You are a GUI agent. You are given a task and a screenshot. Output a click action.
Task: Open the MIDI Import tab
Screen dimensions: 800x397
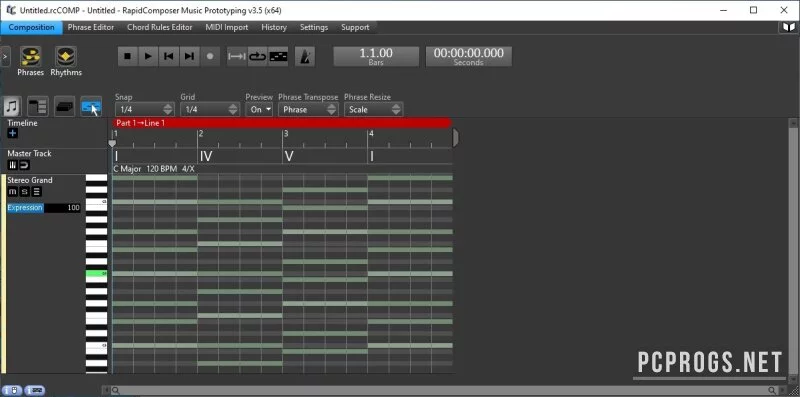pyautogui.click(x=227, y=27)
